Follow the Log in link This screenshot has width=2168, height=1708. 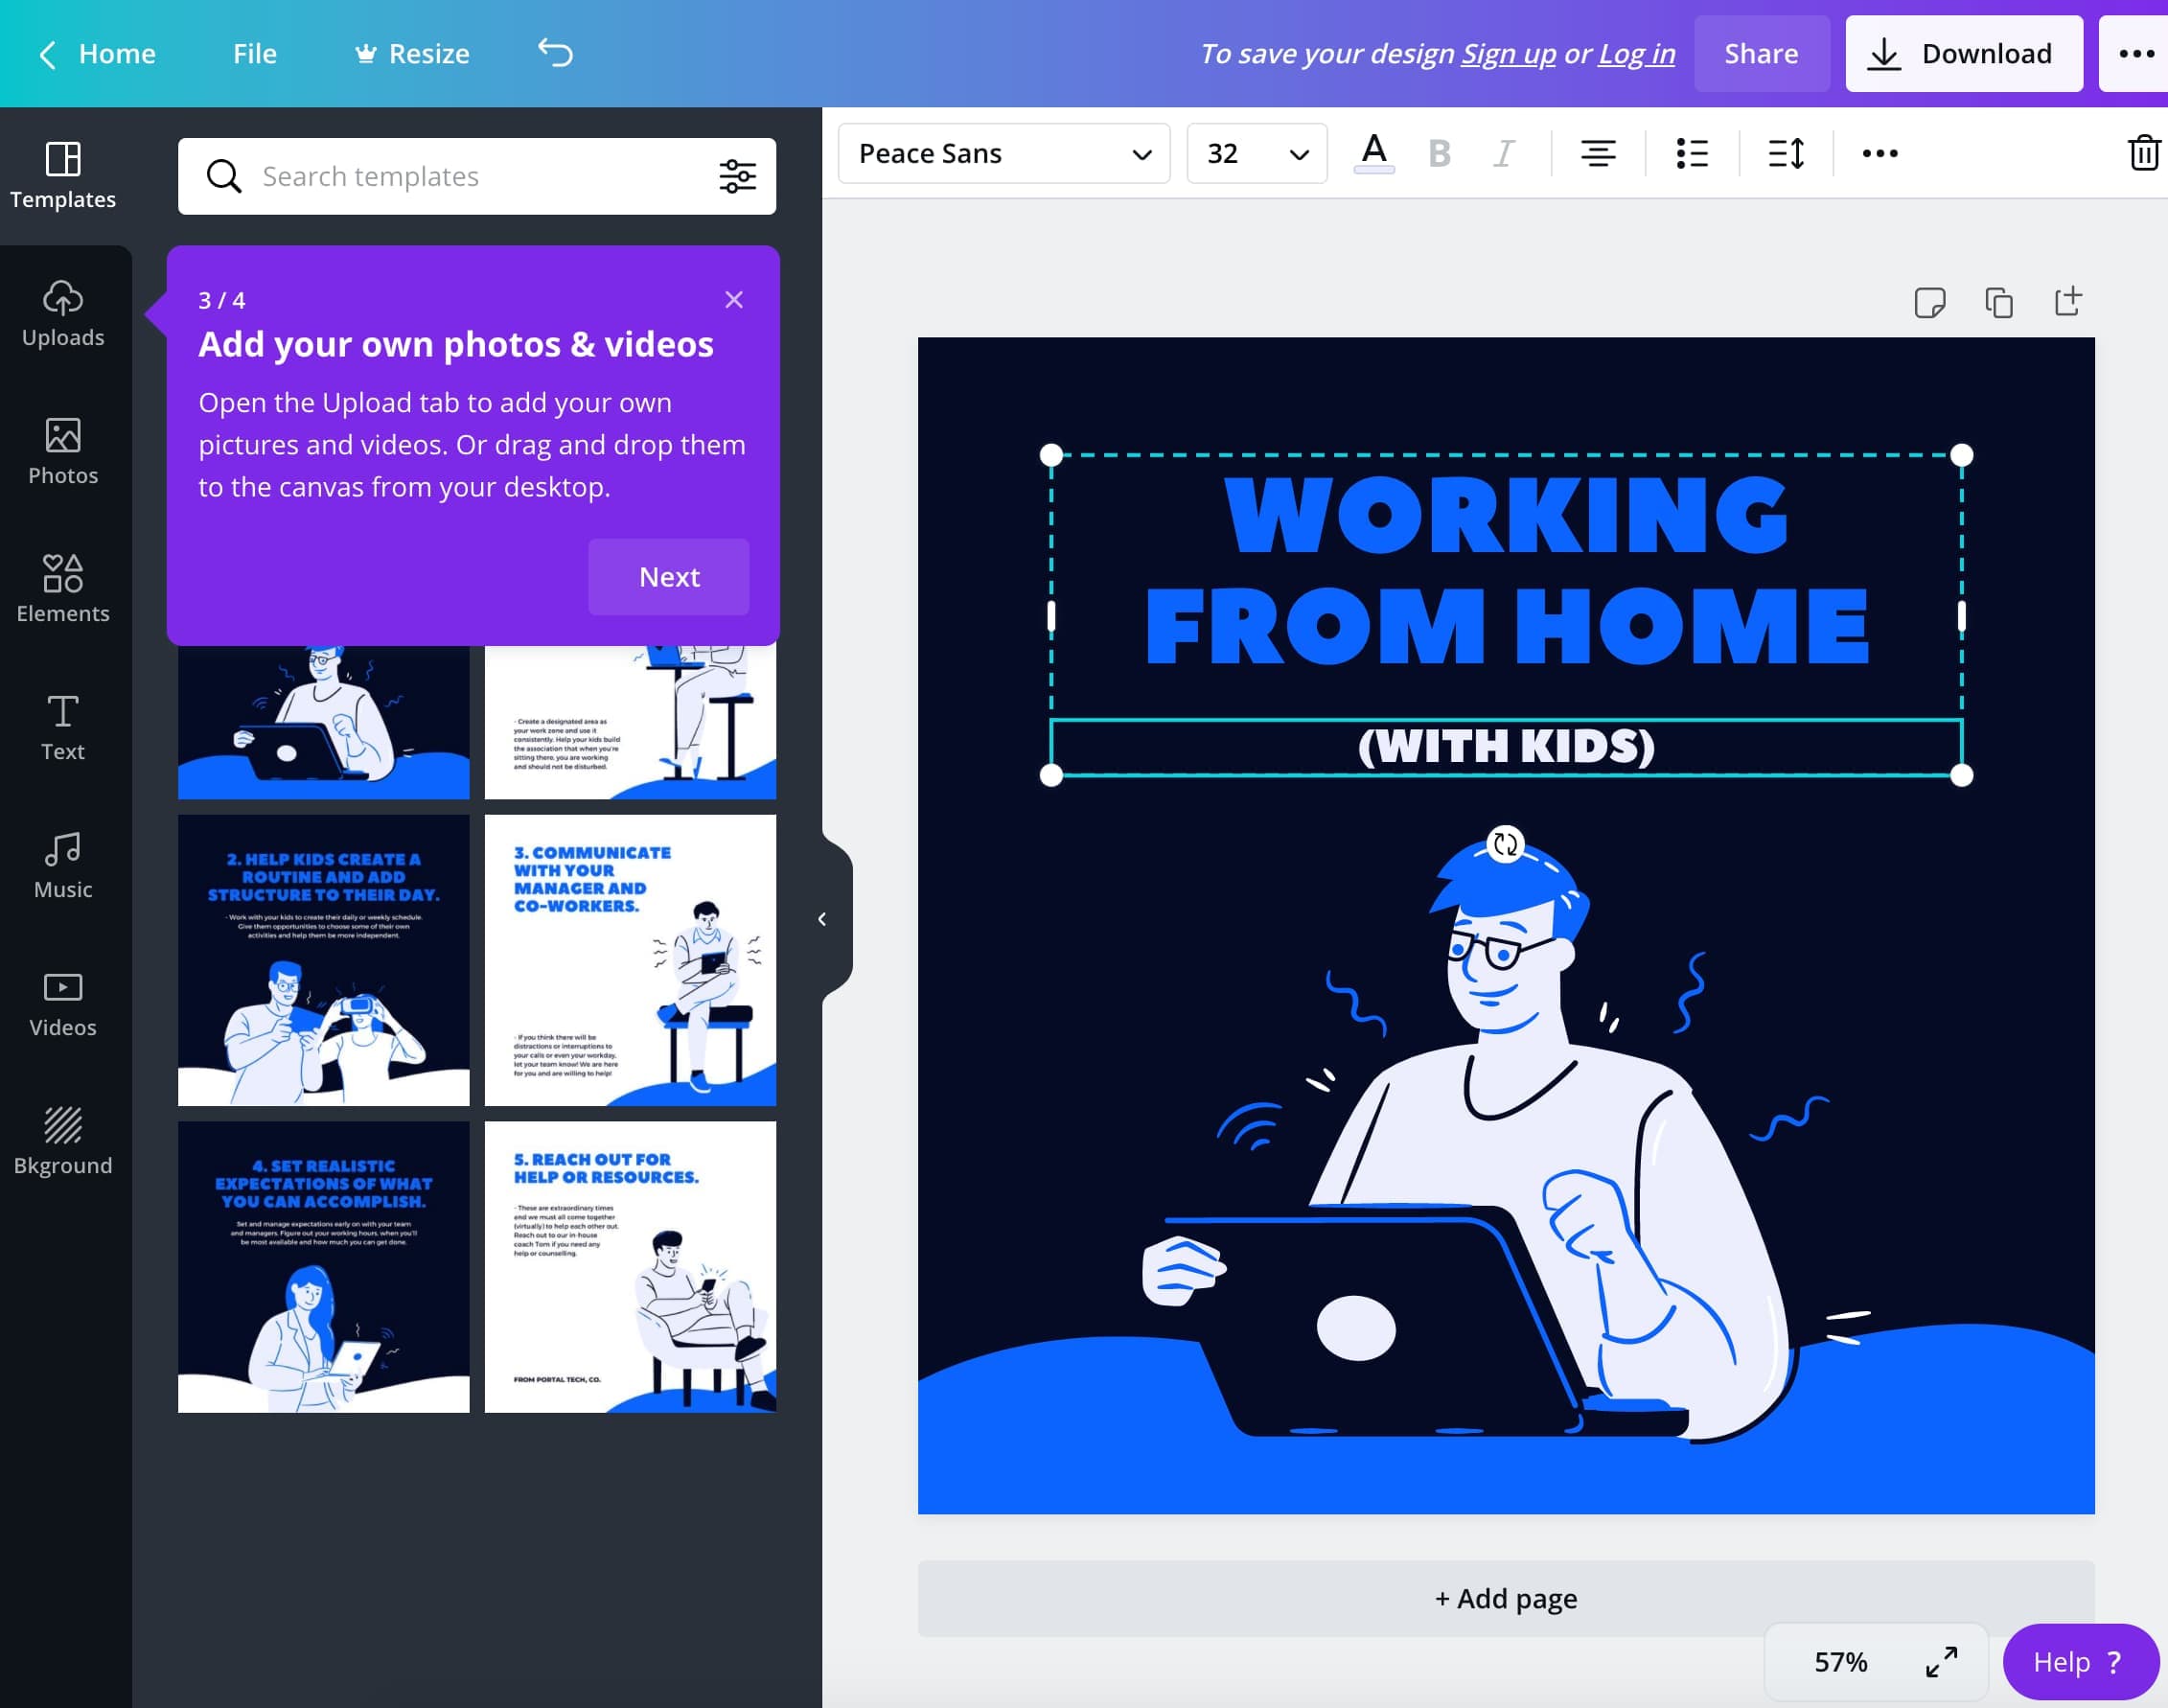1637,54
